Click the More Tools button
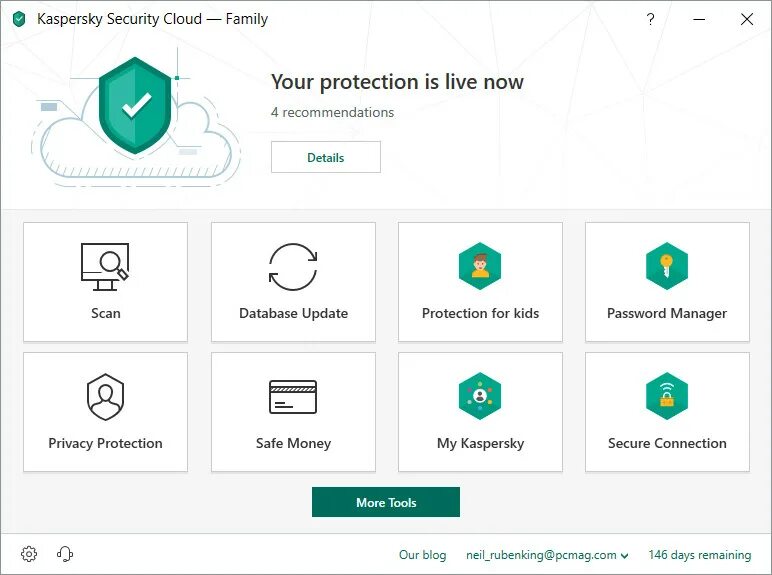This screenshot has height=575, width=772. click(x=386, y=502)
